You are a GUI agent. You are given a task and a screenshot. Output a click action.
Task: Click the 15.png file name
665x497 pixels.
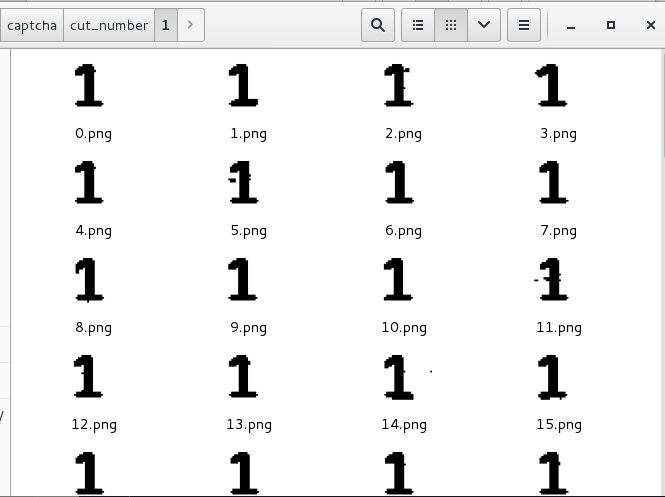pos(559,425)
